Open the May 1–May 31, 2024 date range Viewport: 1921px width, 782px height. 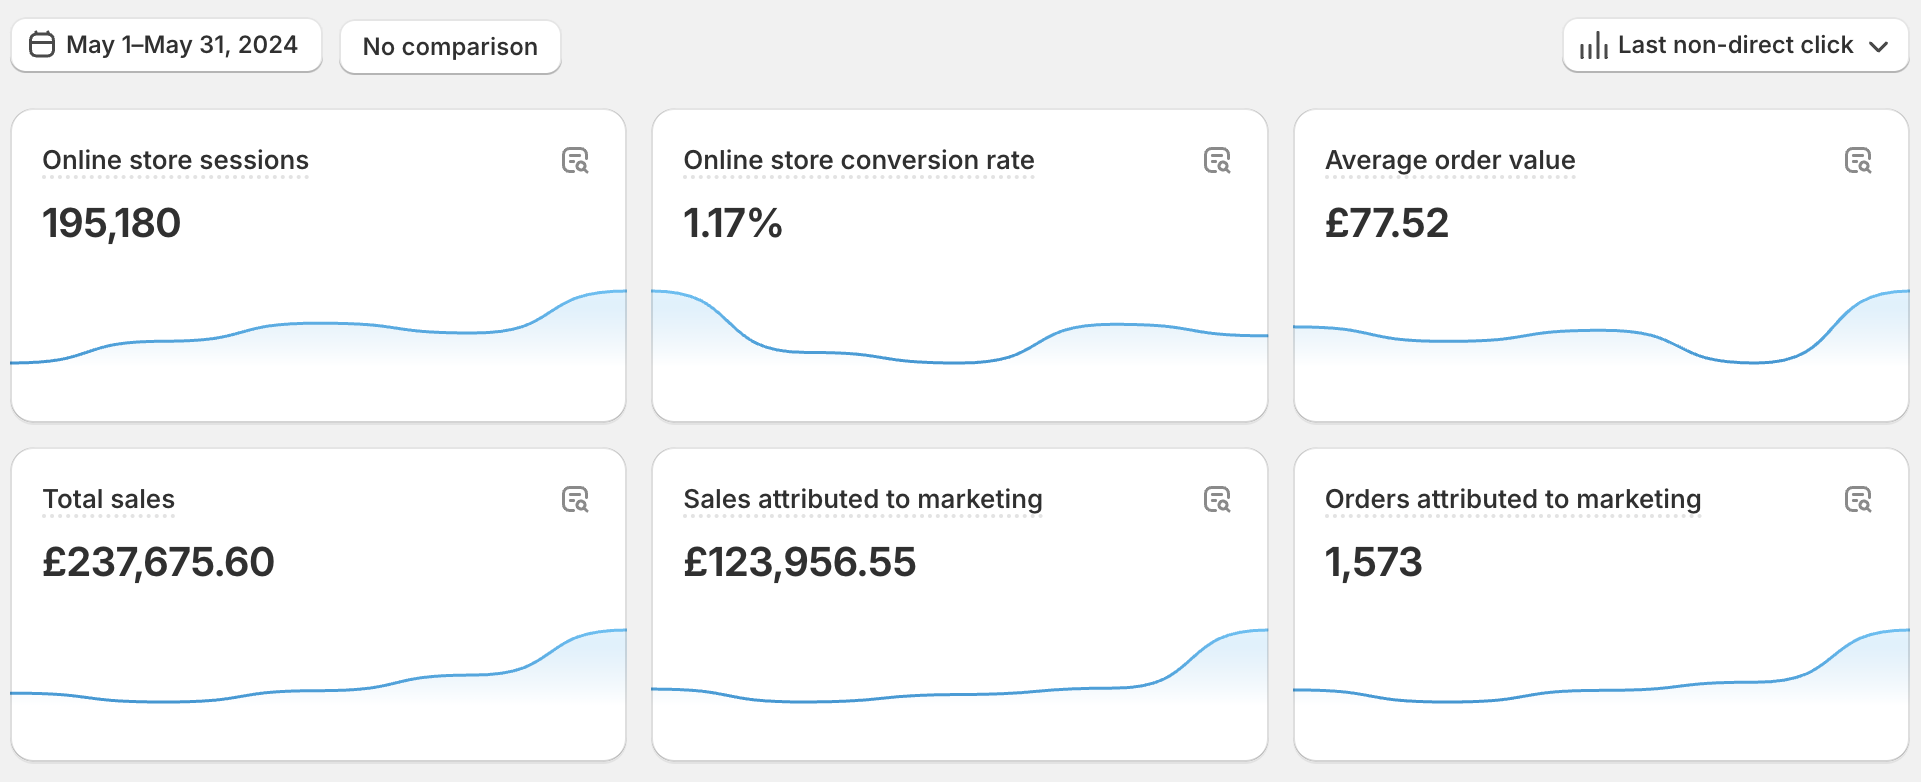point(181,45)
